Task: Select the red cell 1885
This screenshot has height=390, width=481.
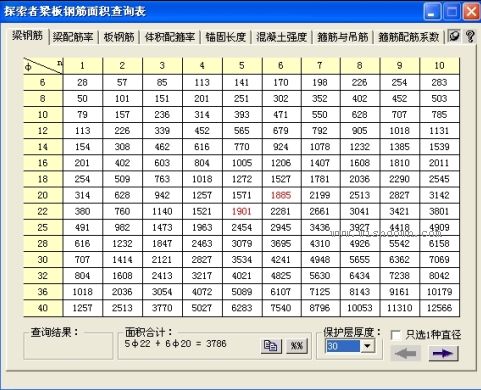Action: [281, 195]
